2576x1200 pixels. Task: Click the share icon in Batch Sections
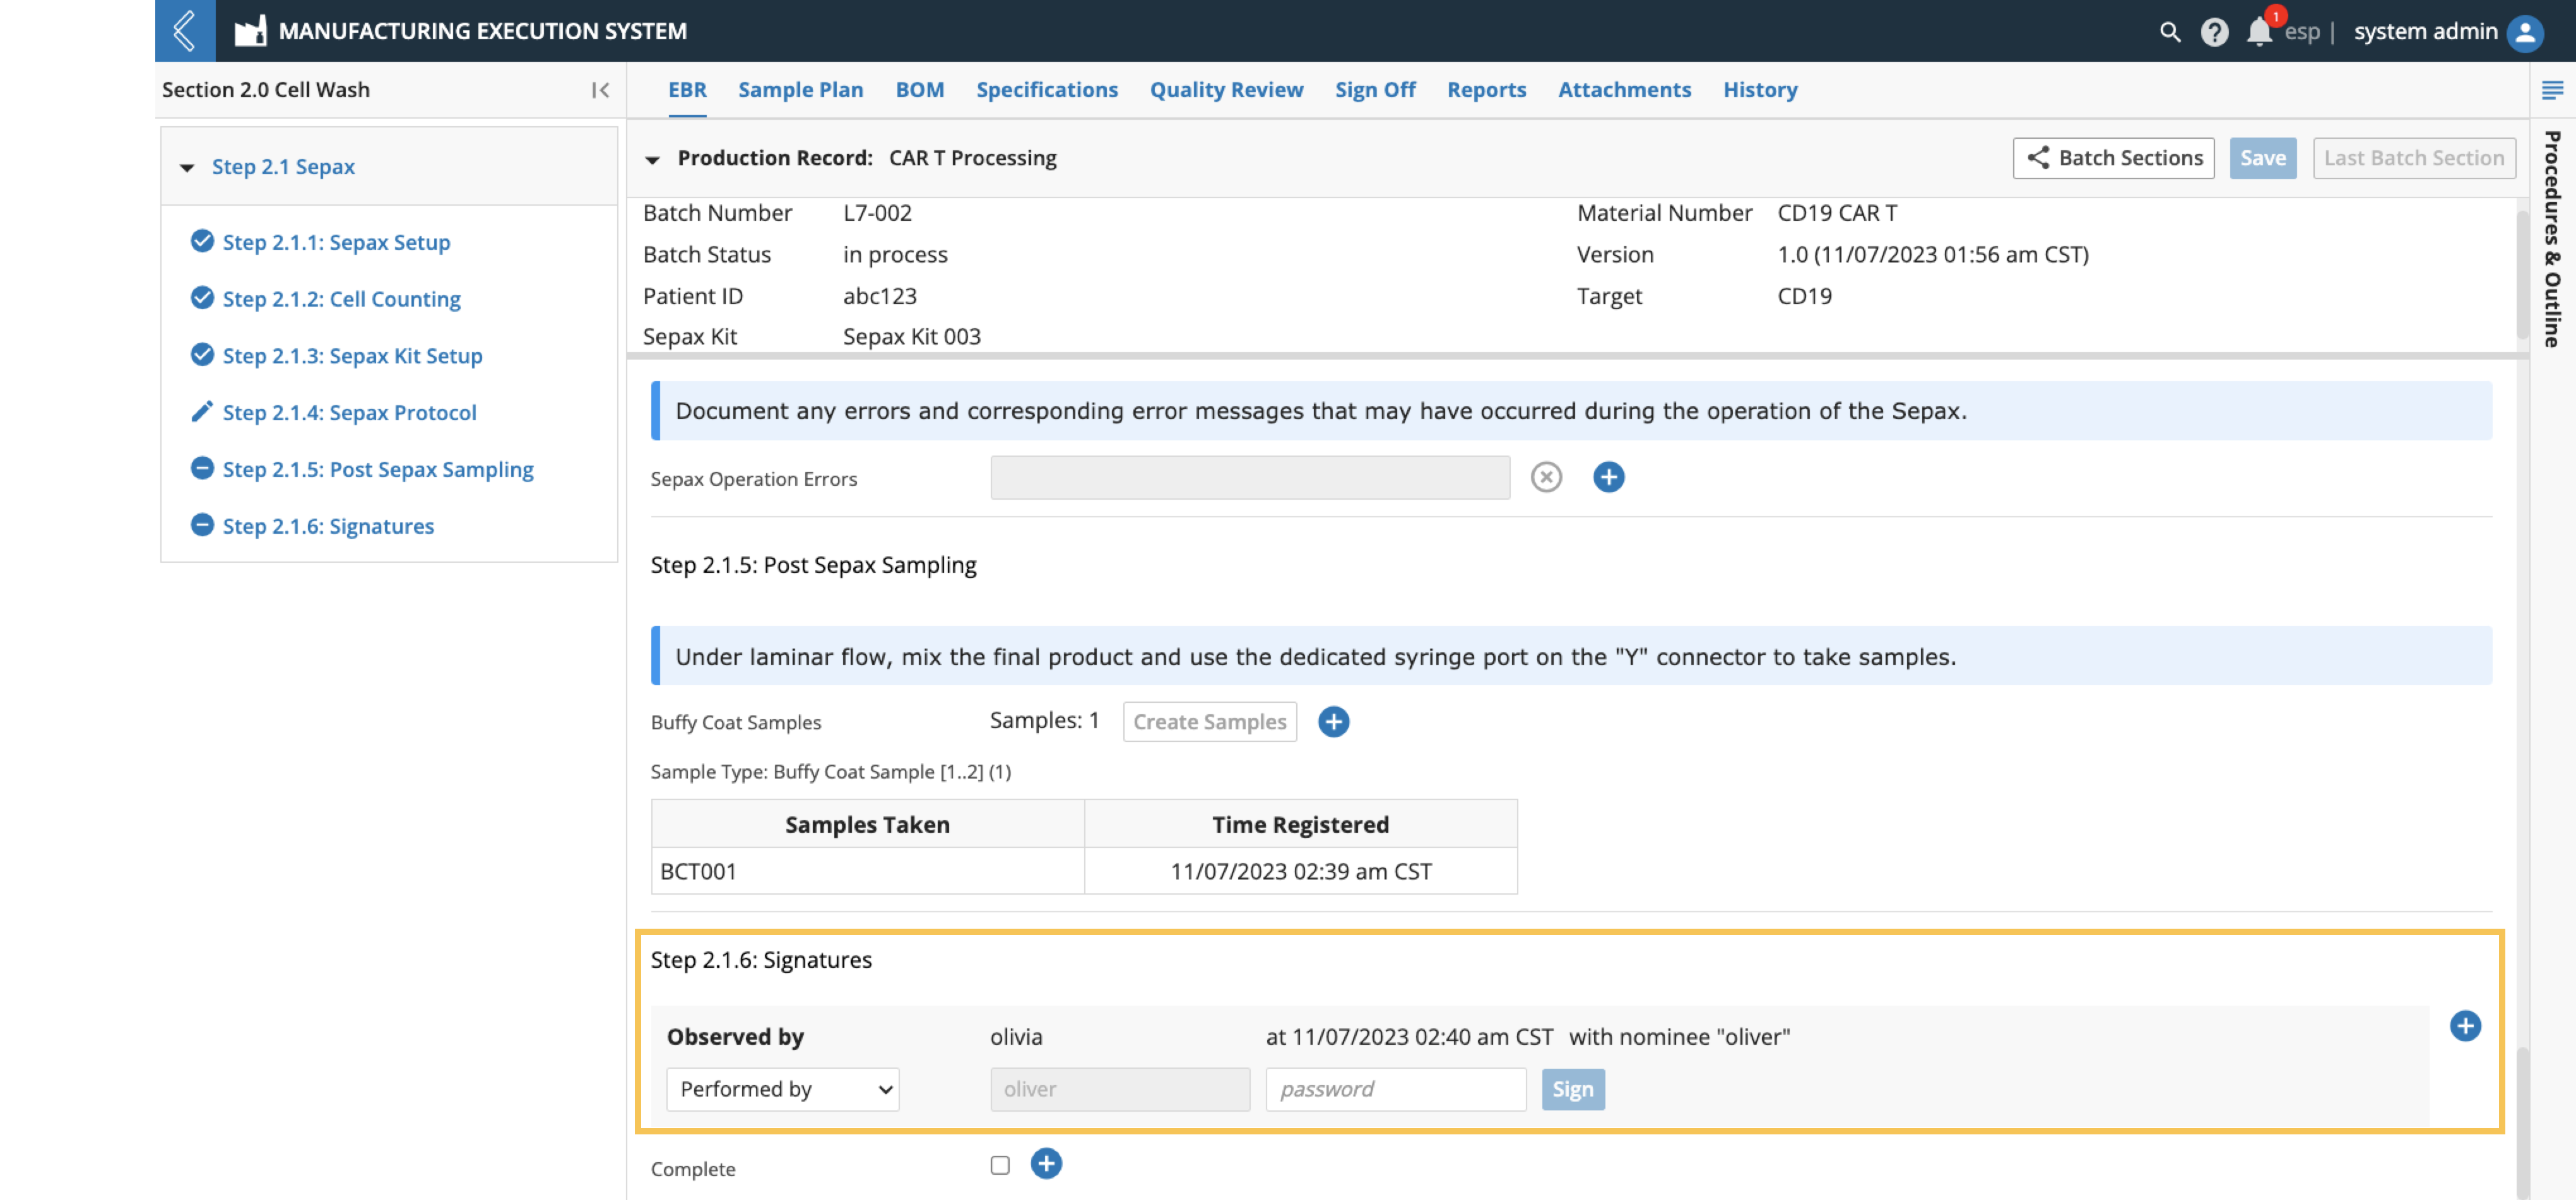click(x=2037, y=158)
